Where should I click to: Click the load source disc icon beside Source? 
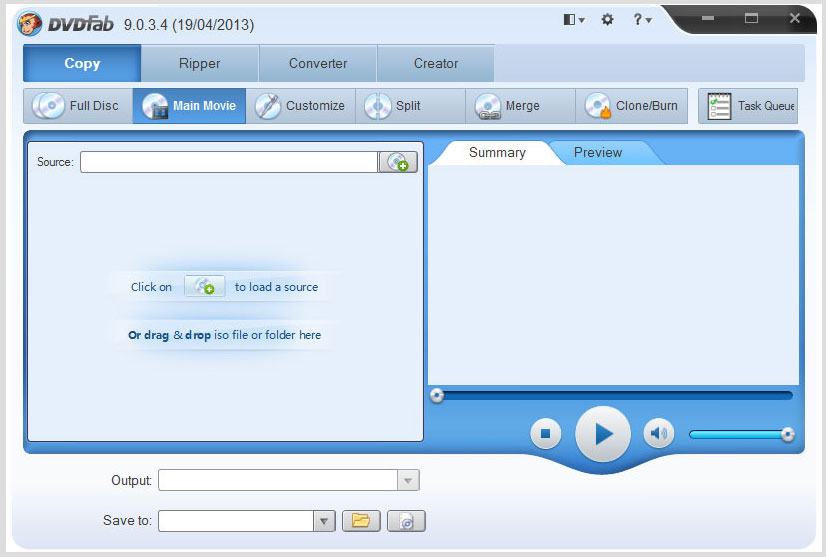click(x=398, y=162)
